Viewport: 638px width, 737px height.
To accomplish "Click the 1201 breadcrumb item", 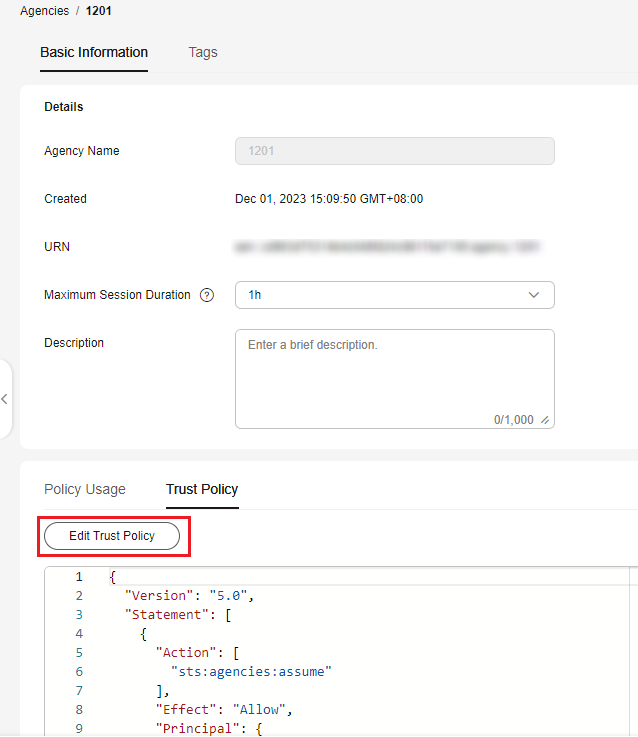I will pos(101,10).
